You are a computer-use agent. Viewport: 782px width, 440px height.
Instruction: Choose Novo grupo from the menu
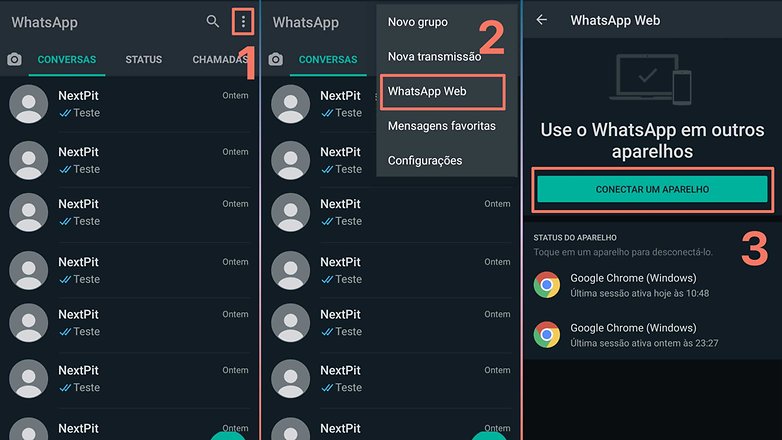(x=418, y=22)
